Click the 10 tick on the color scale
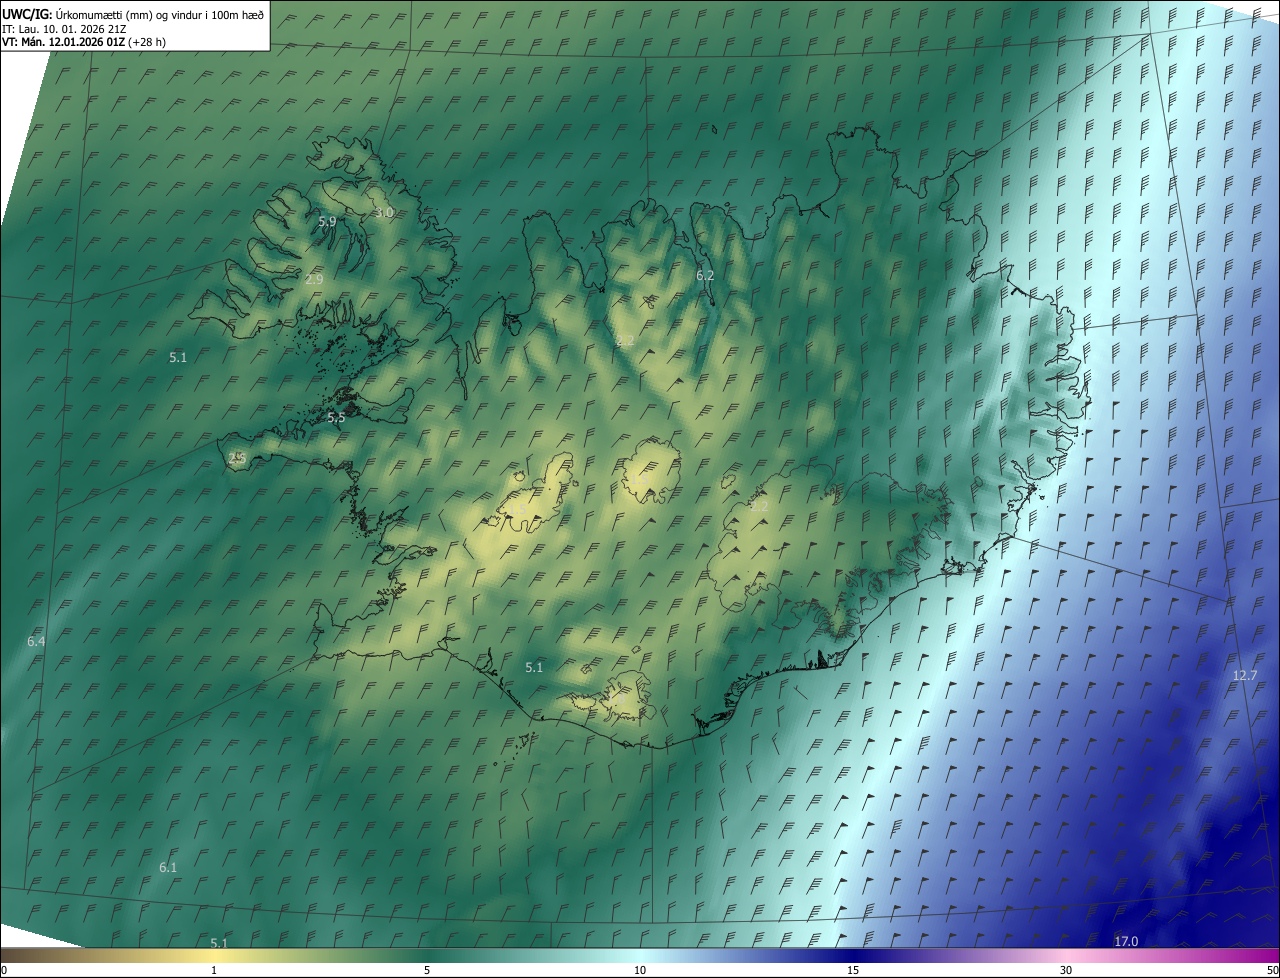 [640, 970]
